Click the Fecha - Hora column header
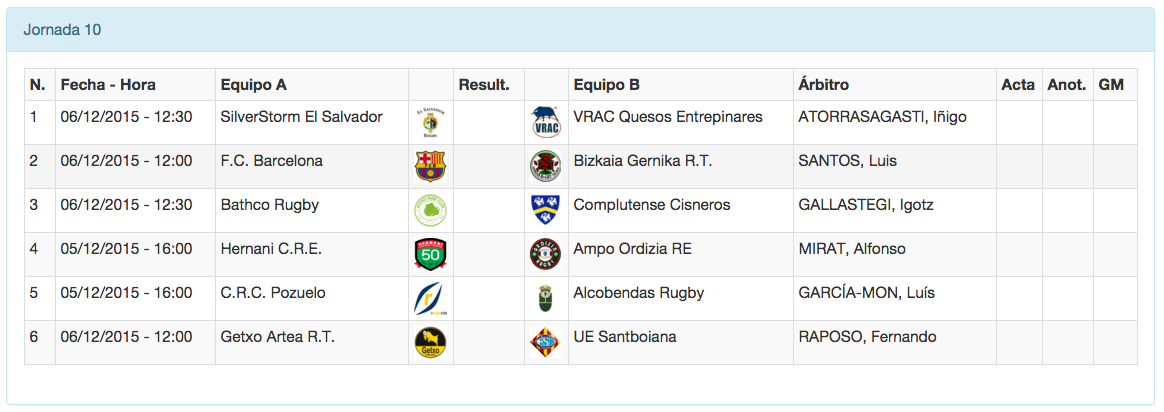This screenshot has width=1164, height=412. [108, 85]
